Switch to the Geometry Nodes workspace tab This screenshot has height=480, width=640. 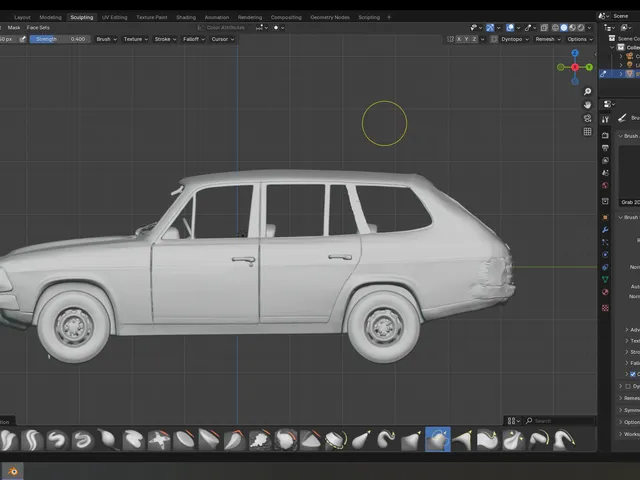coord(330,17)
